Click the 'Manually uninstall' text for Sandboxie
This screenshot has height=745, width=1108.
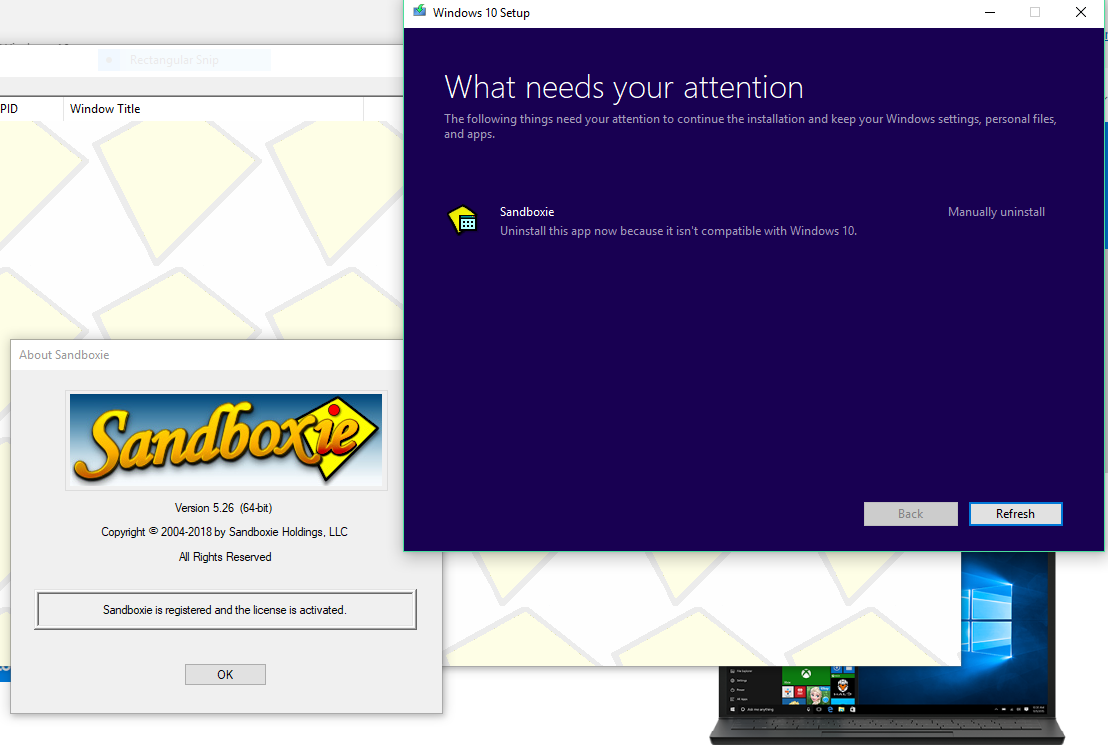pyautogui.click(x=996, y=212)
